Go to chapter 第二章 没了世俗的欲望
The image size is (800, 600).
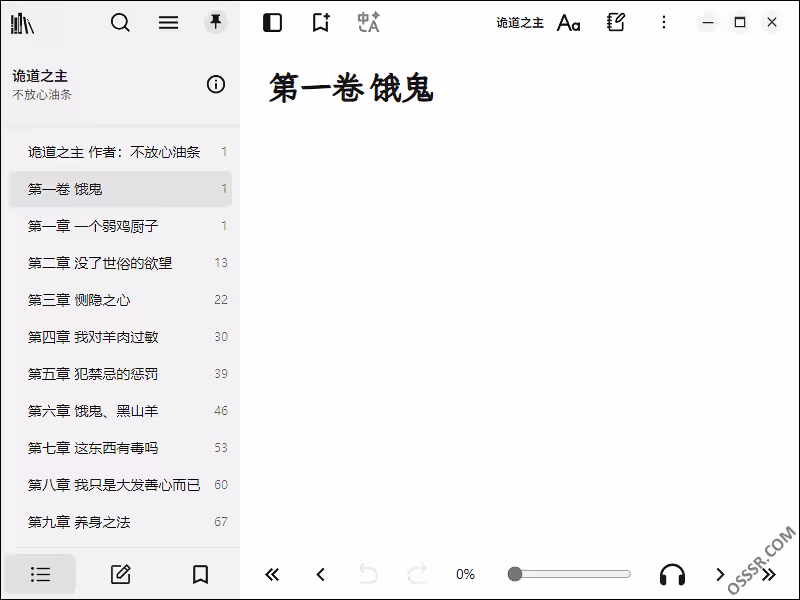(x=120, y=263)
